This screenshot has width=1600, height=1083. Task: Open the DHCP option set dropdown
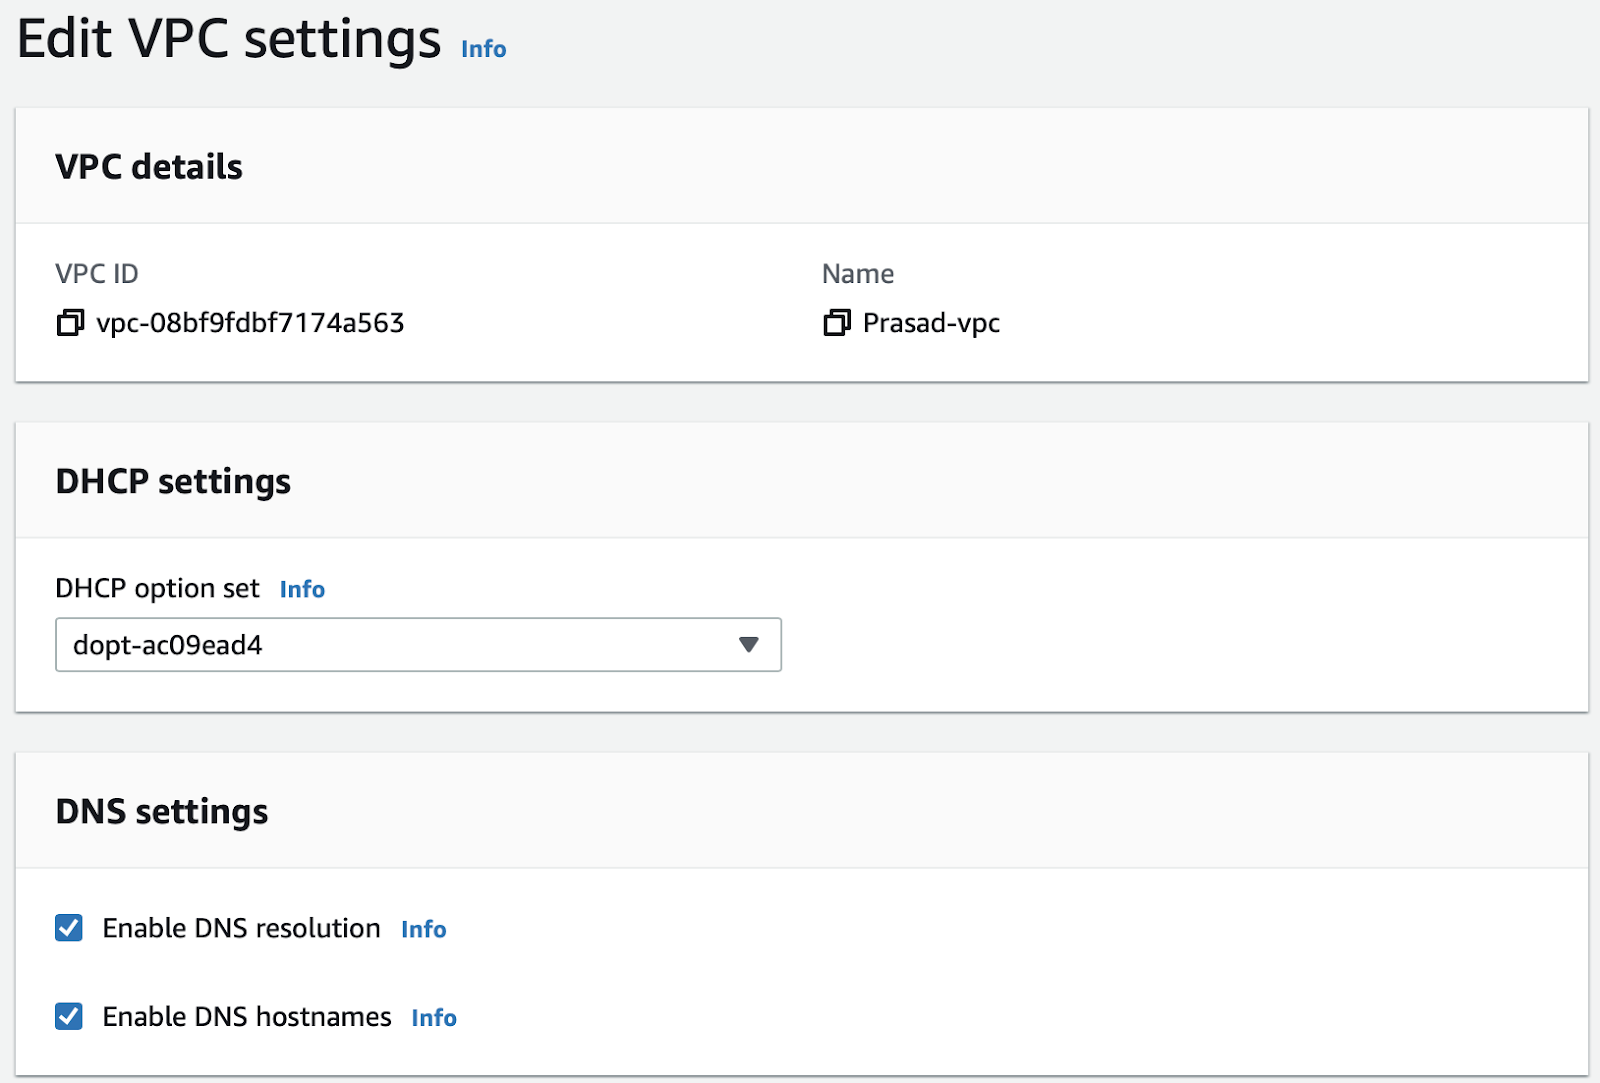click(x=418, y=645)
